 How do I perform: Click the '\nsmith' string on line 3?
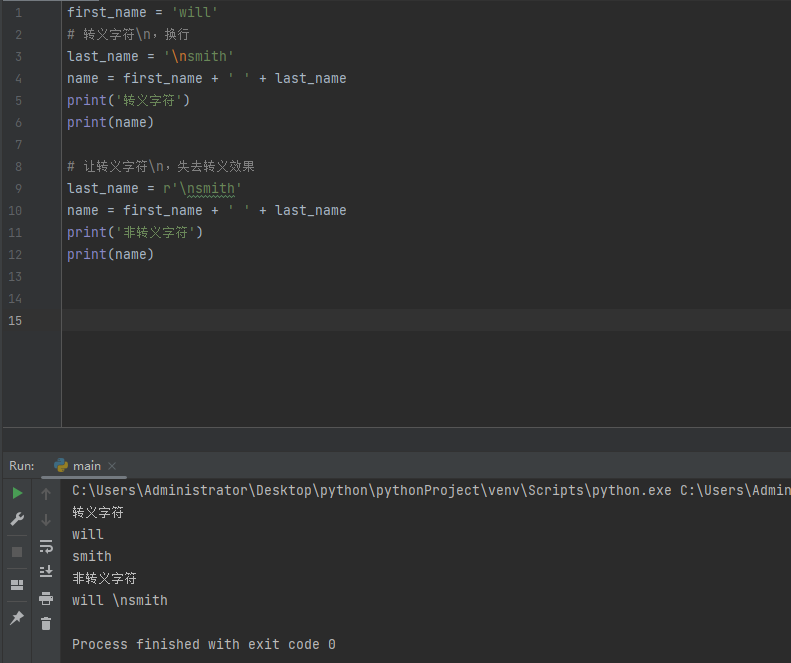[x=199, y=56]
